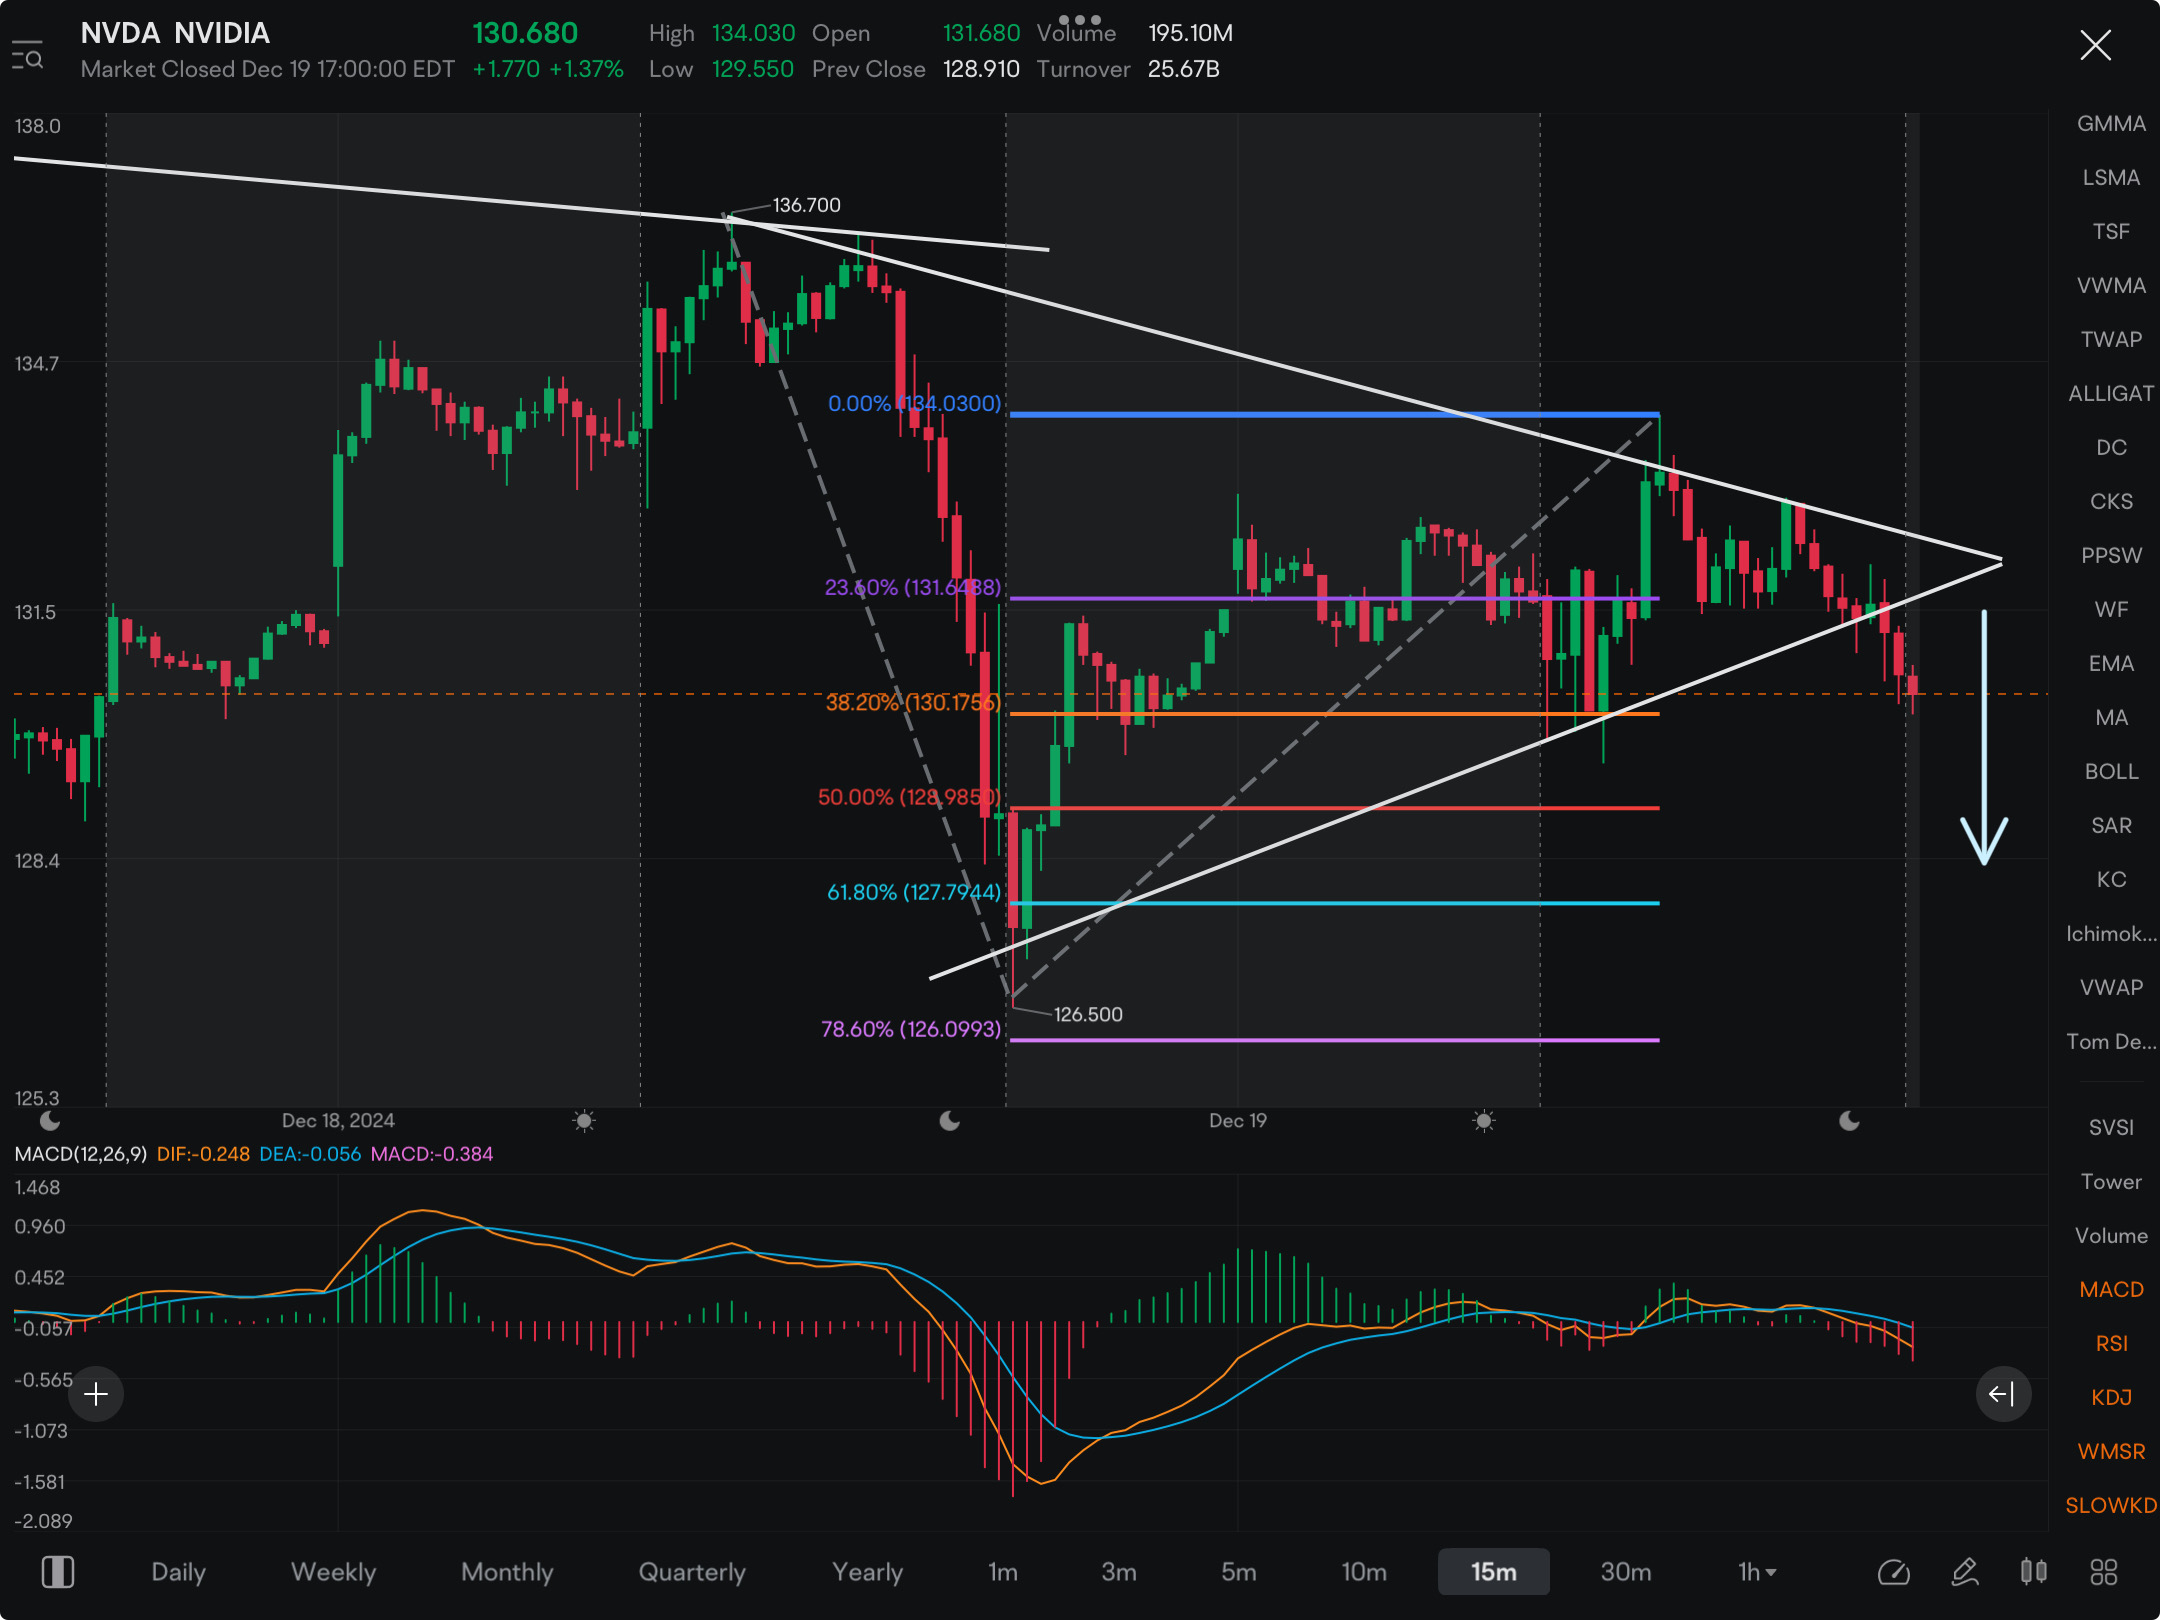
Task: Enable the BOLL indicator
Action: [2111, 771]
